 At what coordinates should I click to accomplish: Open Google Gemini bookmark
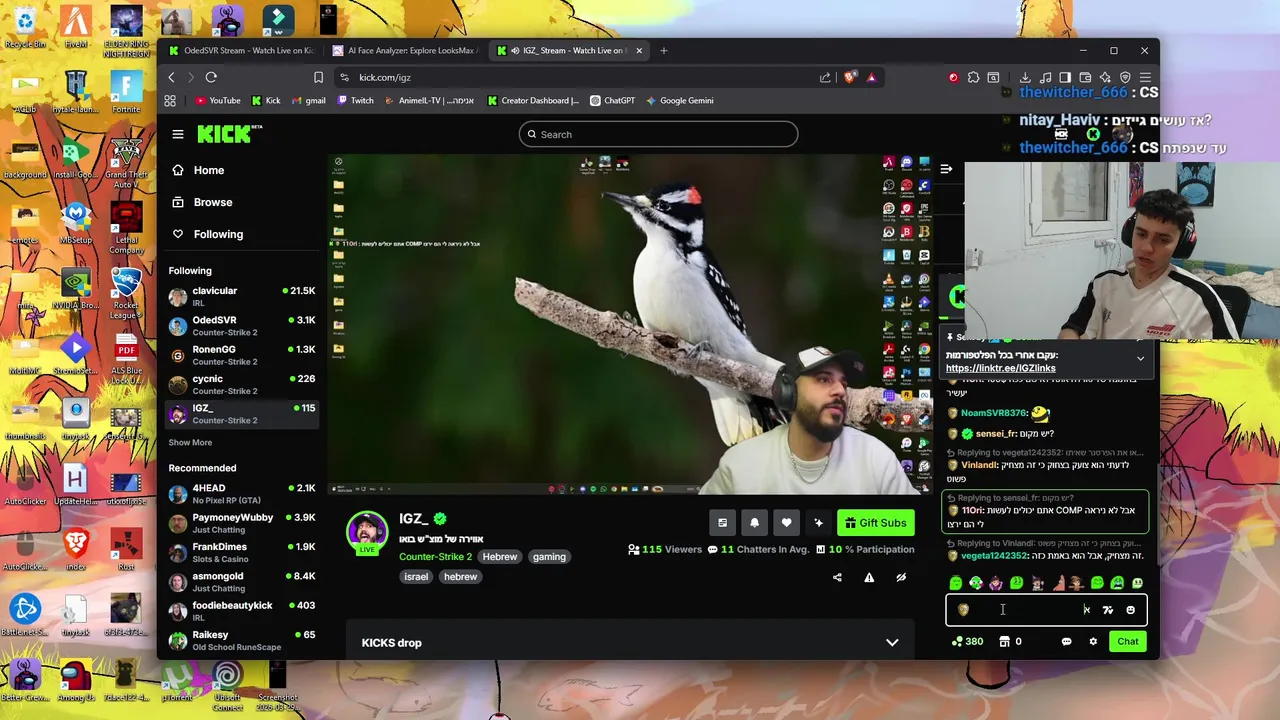pyautogui.click(x=679, y=100)
